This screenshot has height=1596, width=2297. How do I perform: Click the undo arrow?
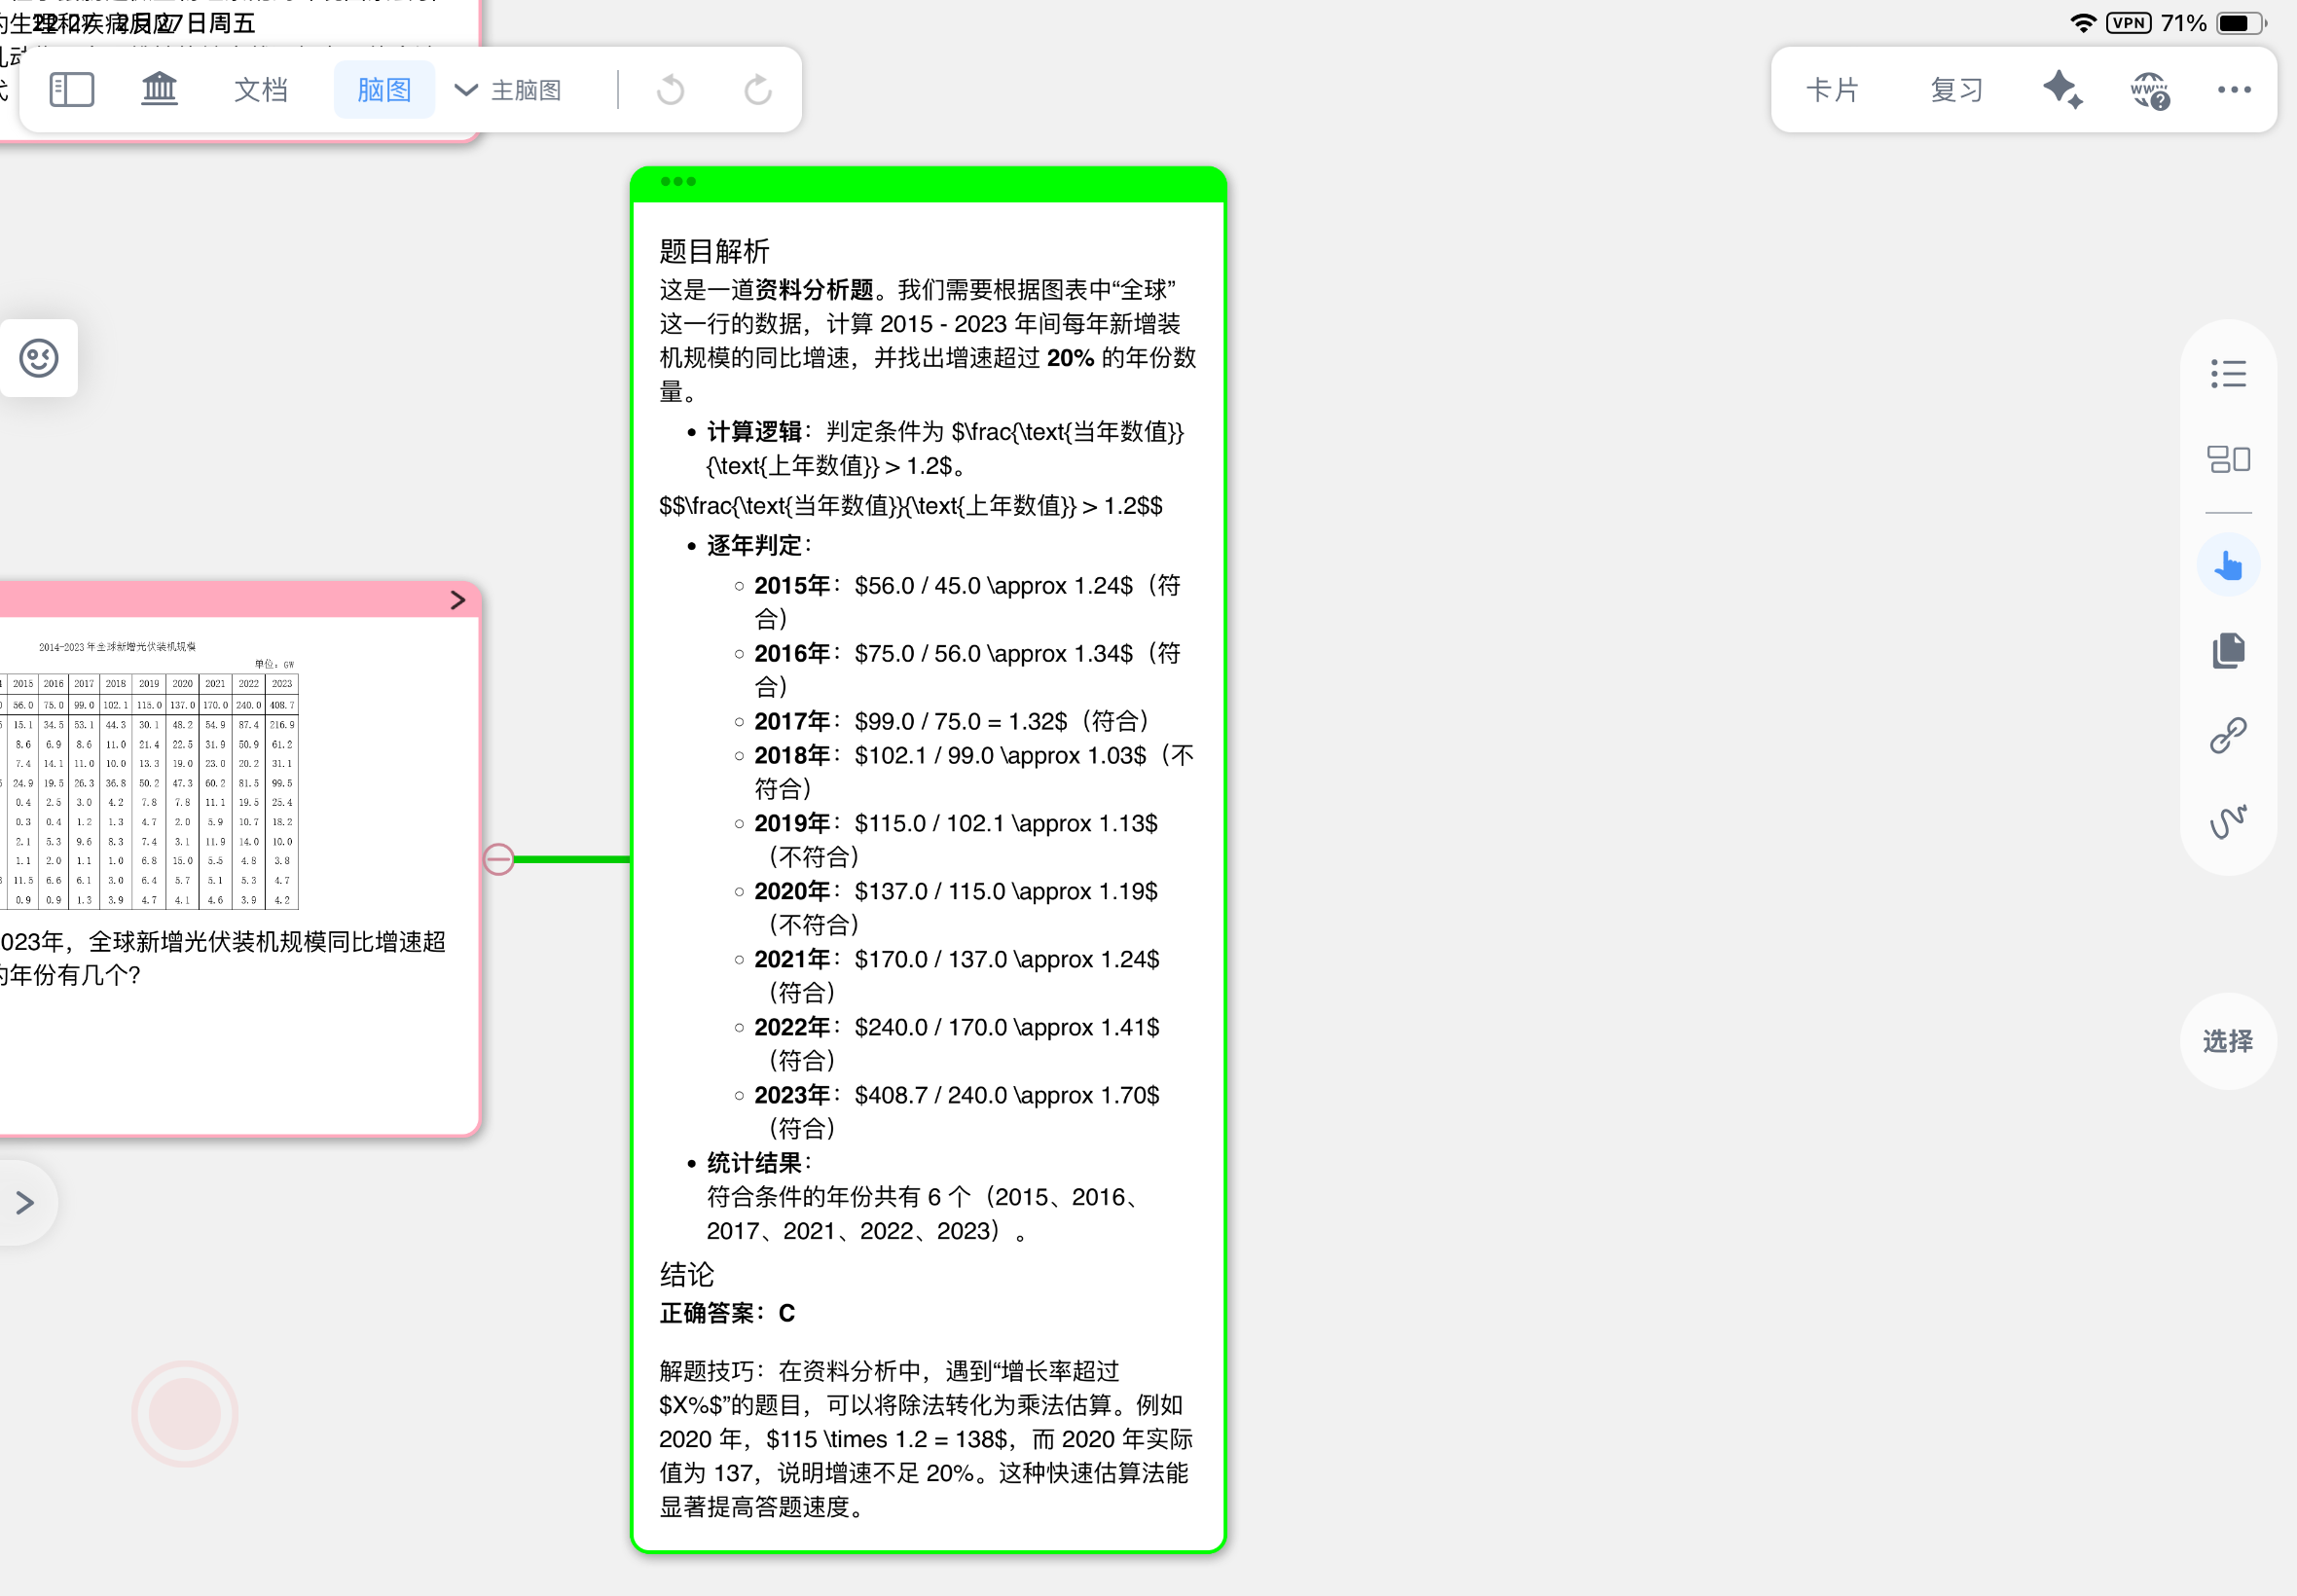[x=671, y=90]
